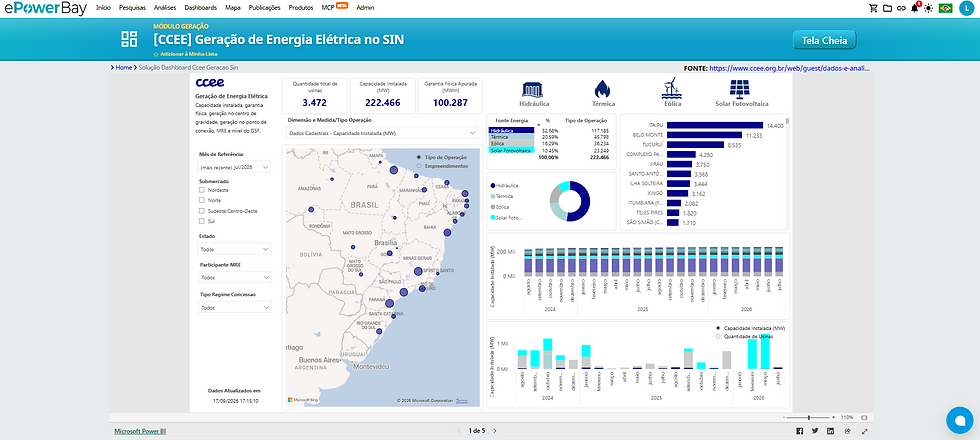Select Quantidade de Usinas chart radio
The height and width of the screenshot is (440, 980).
(x=718, y=336)
